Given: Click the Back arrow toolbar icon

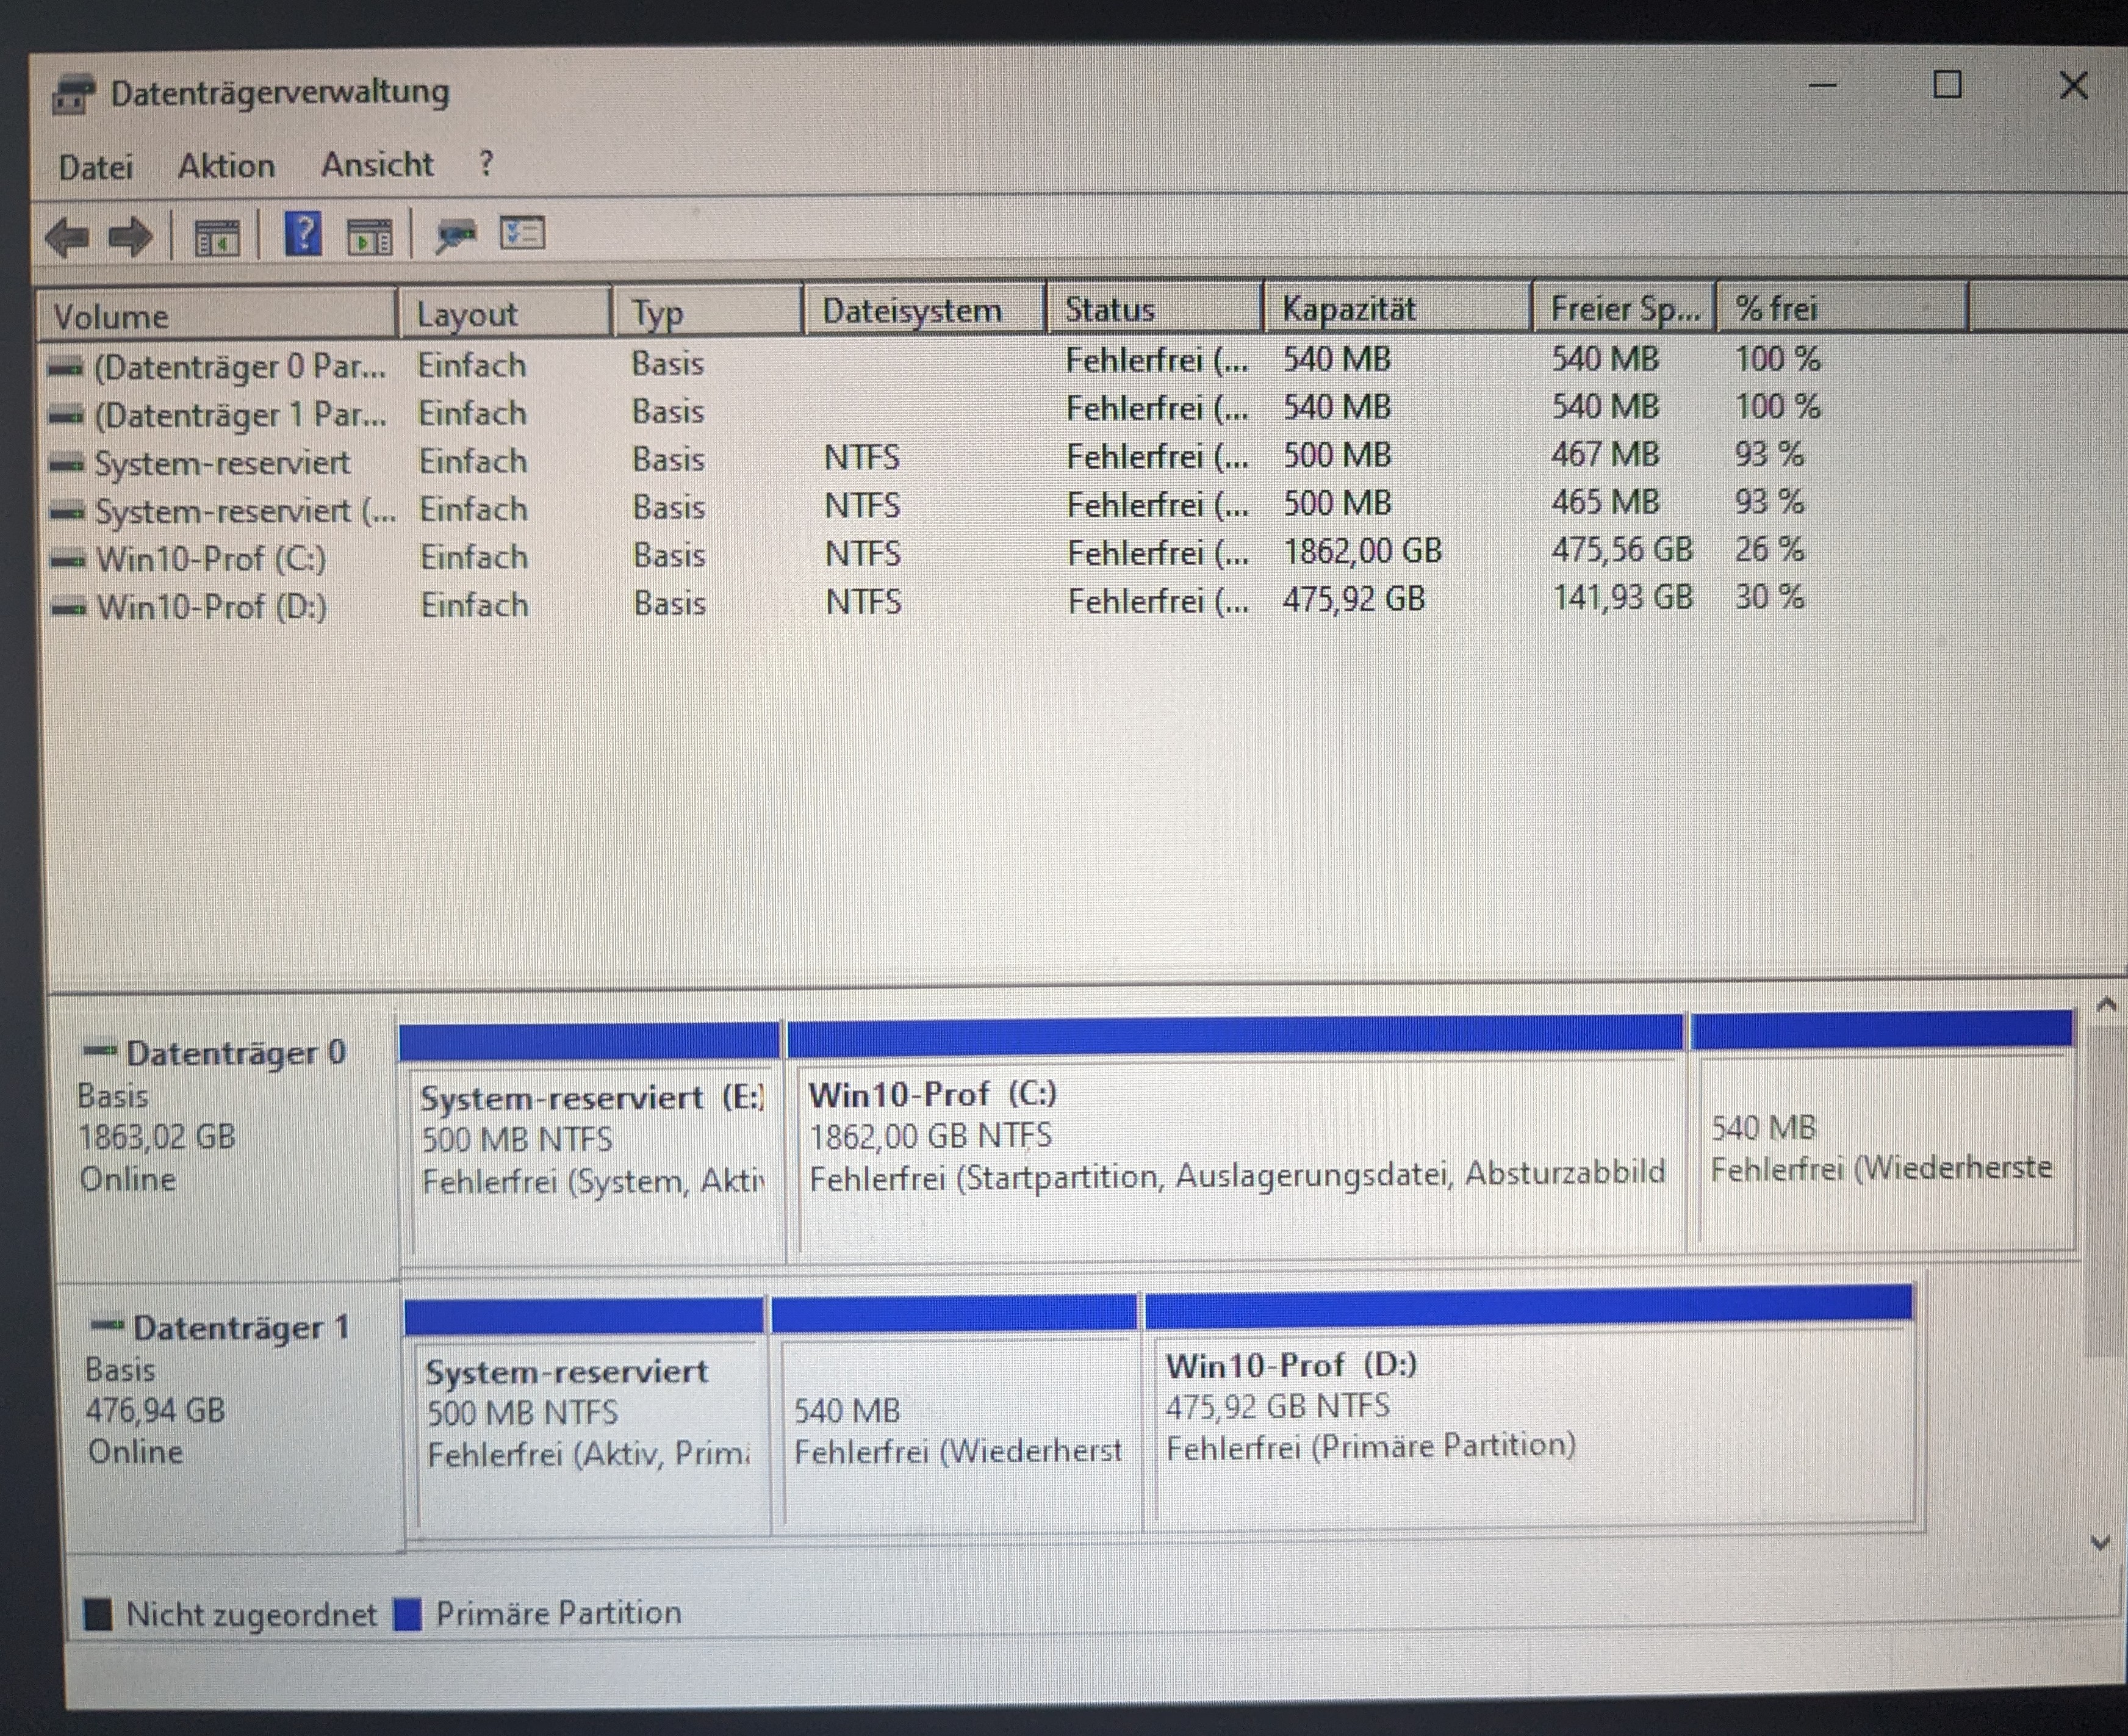Looking at the screenshot, I should [x=67, y=238].
